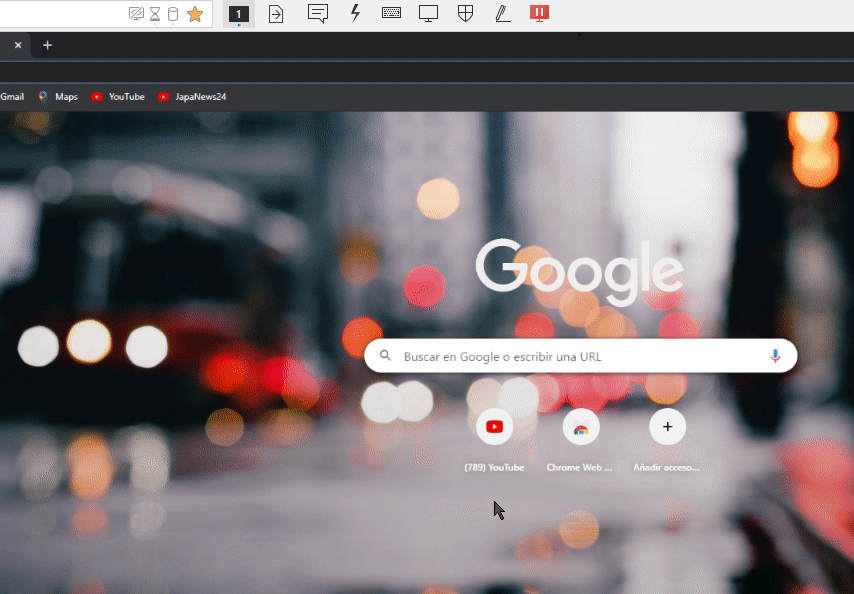This screenshot has width=854, height=594.
Task: Open a new Chrome tab
Action: [47, 45]
